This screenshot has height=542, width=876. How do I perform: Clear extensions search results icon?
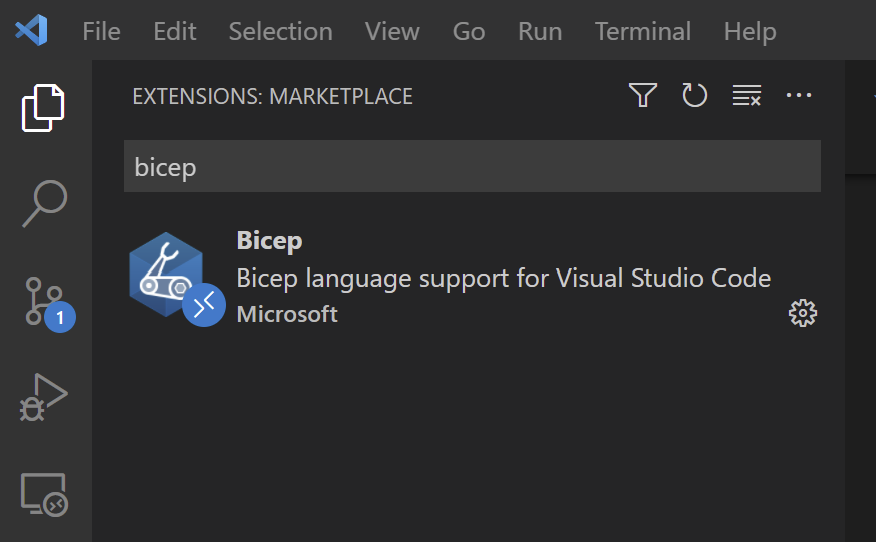click(x=747, y=96)
